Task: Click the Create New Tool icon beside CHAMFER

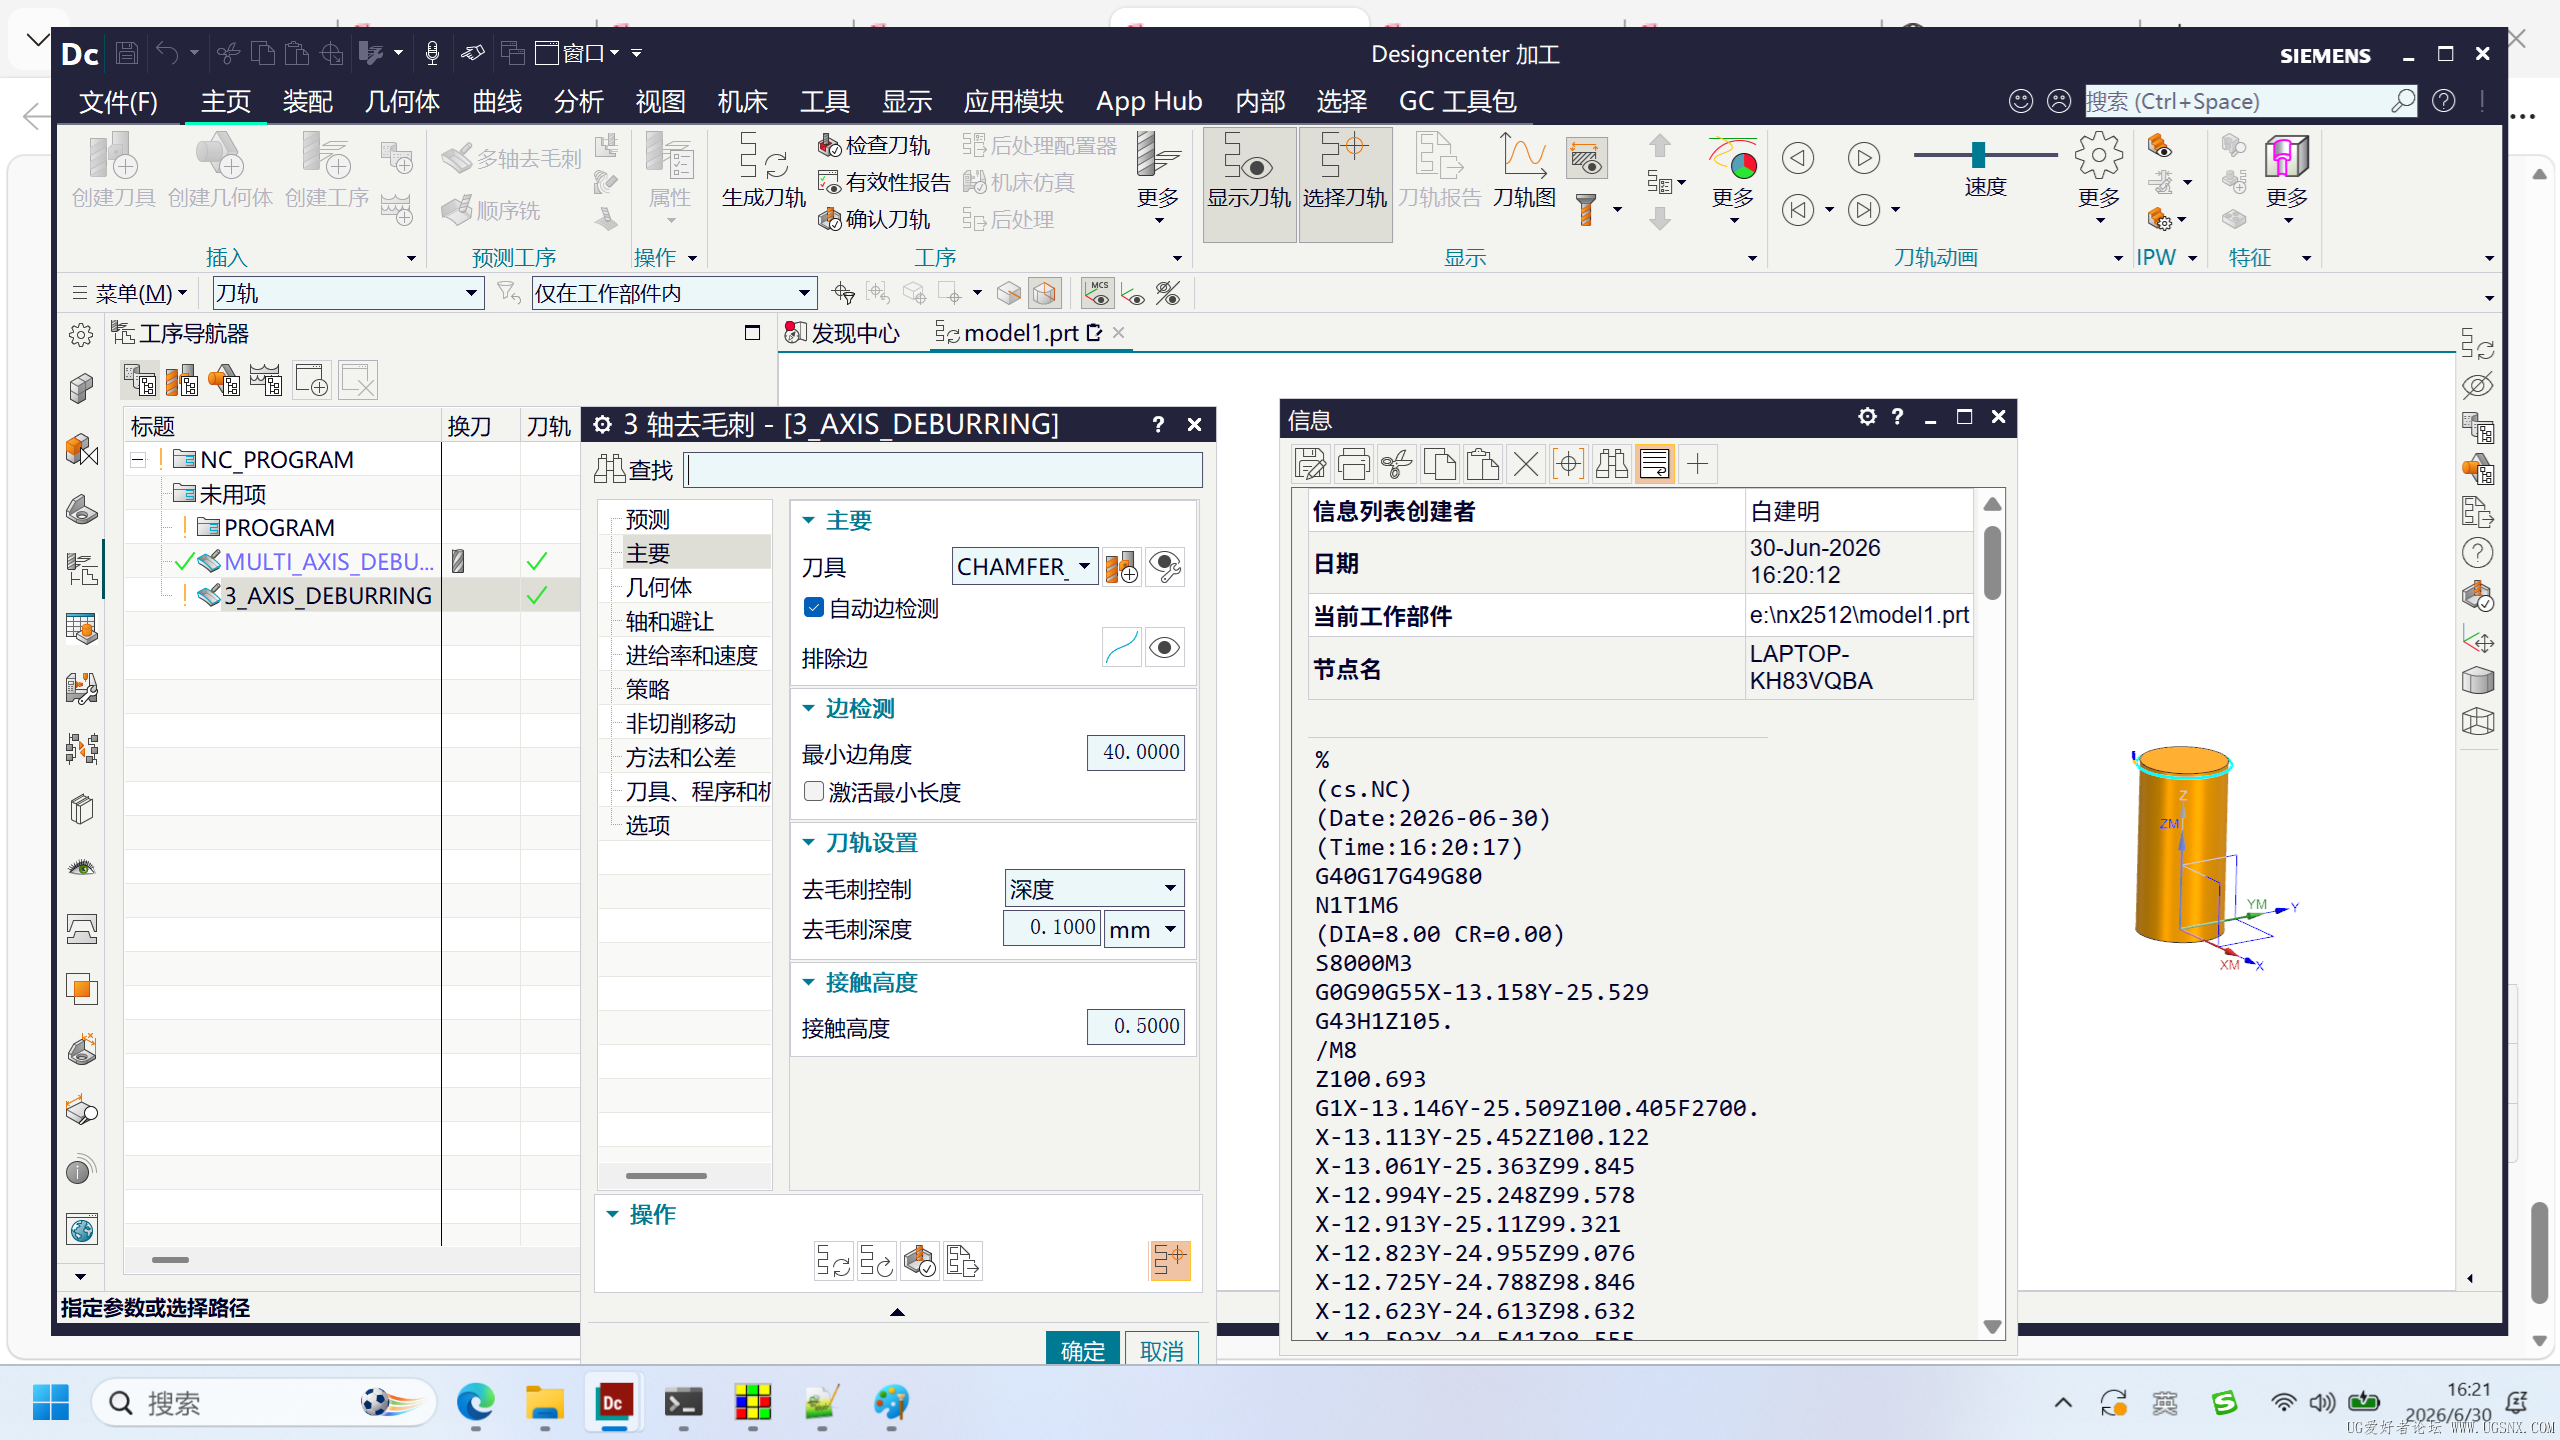Action: click(1122, 567)
